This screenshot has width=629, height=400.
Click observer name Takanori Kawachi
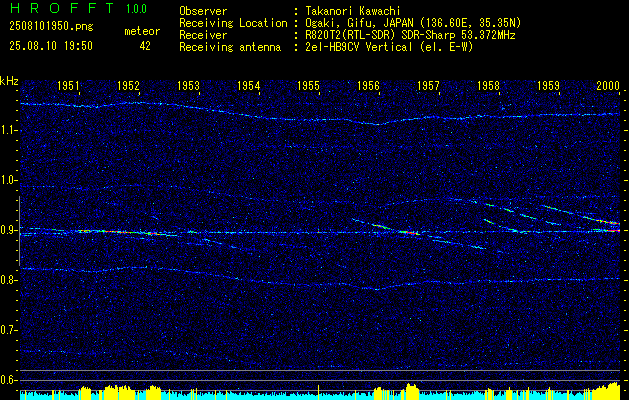352,11
